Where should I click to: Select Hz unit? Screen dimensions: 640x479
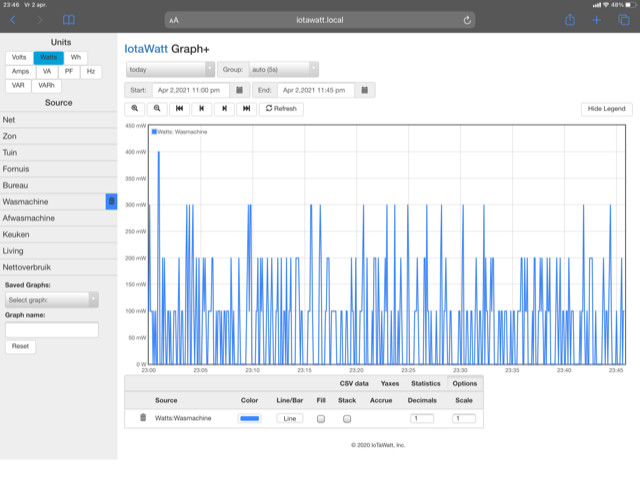point(91,71)
